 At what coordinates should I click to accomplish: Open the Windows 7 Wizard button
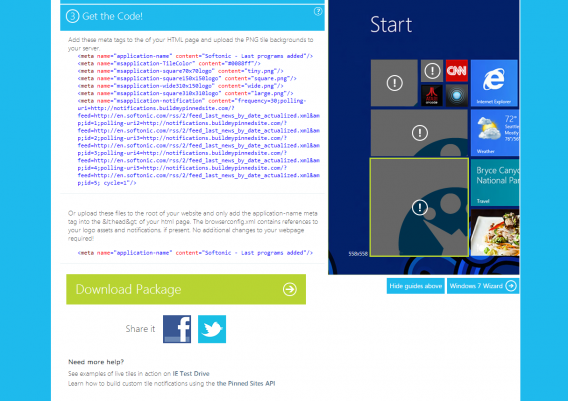483,286
